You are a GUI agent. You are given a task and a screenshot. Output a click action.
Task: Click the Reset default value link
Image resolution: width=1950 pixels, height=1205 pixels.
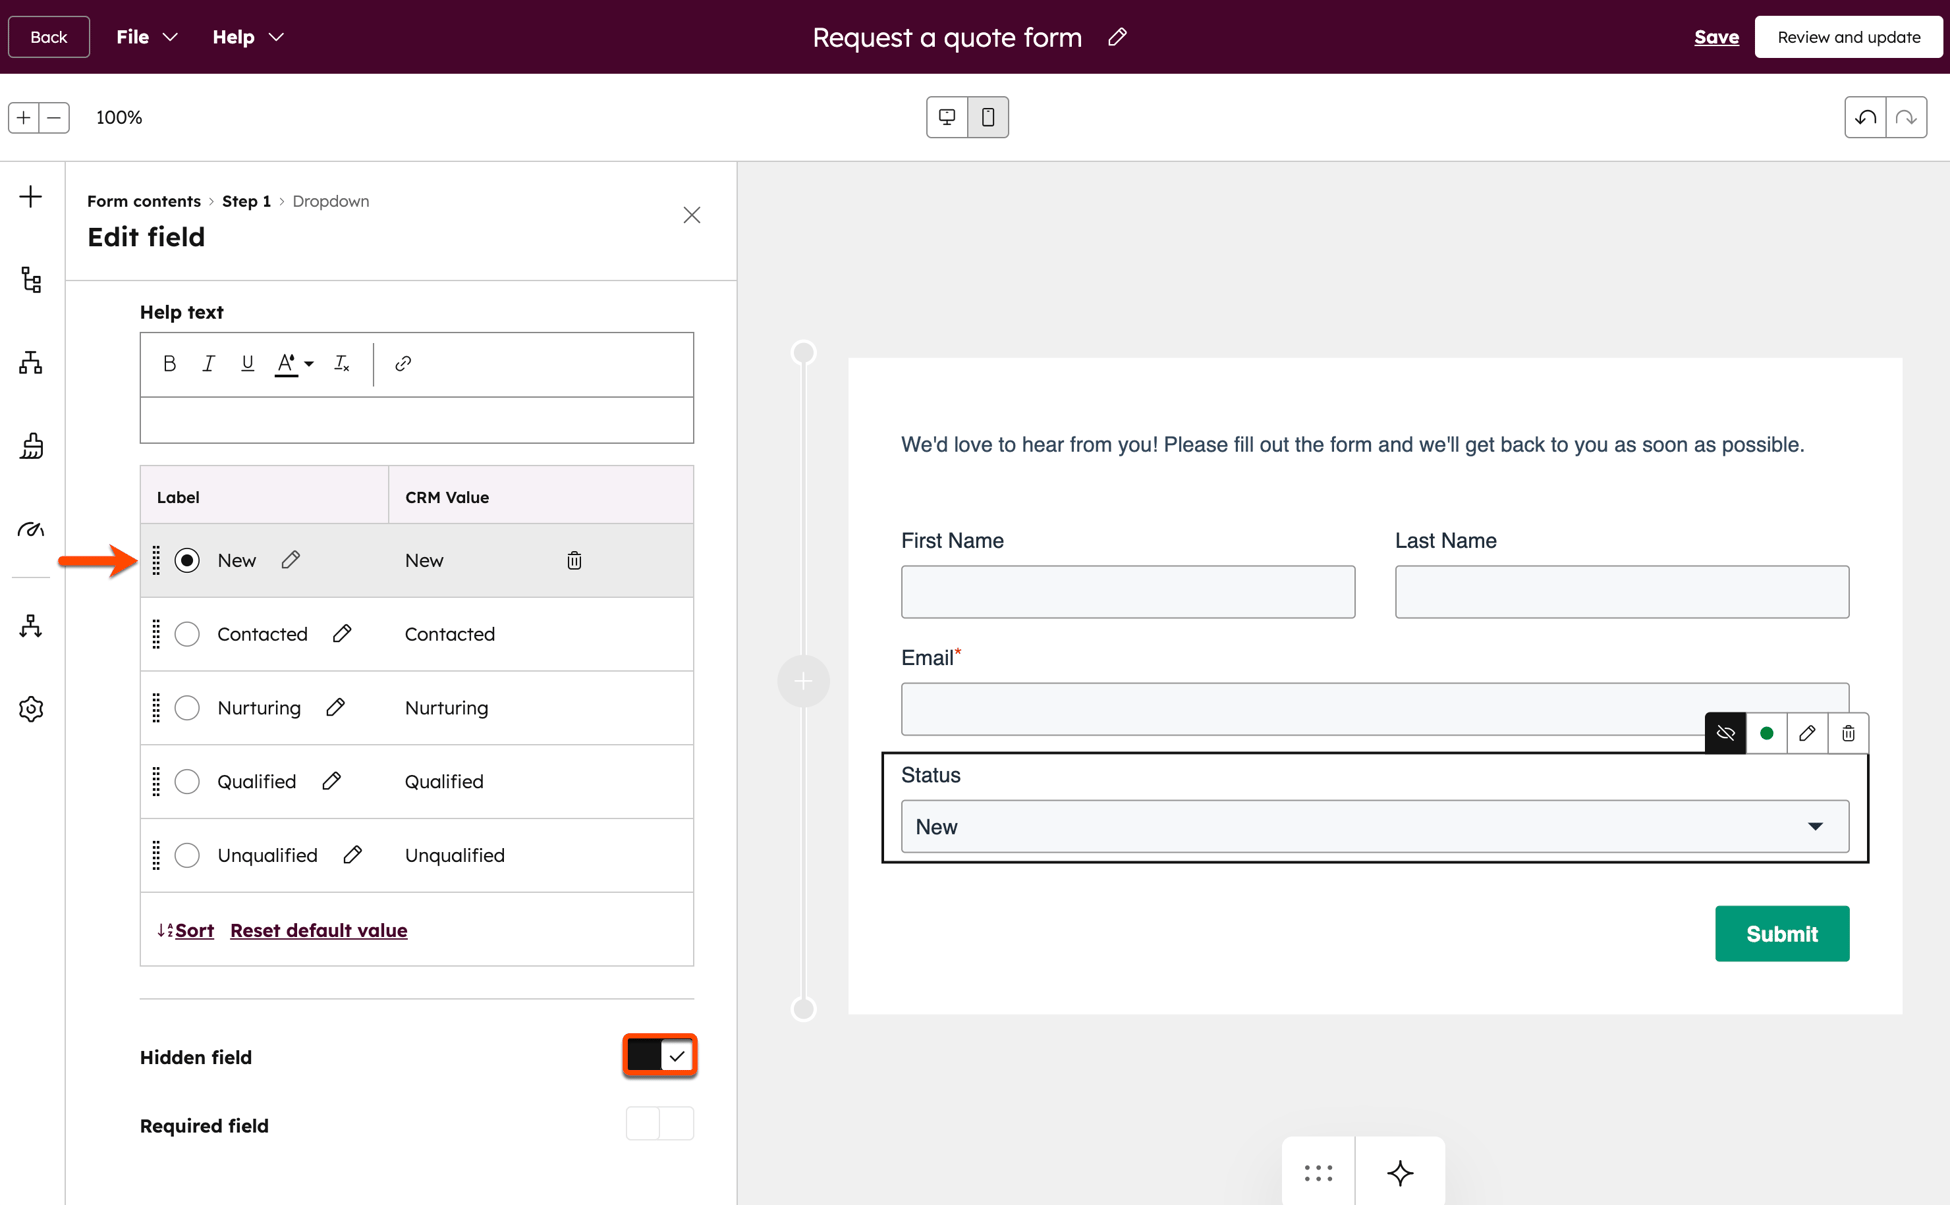click(318, 930)
